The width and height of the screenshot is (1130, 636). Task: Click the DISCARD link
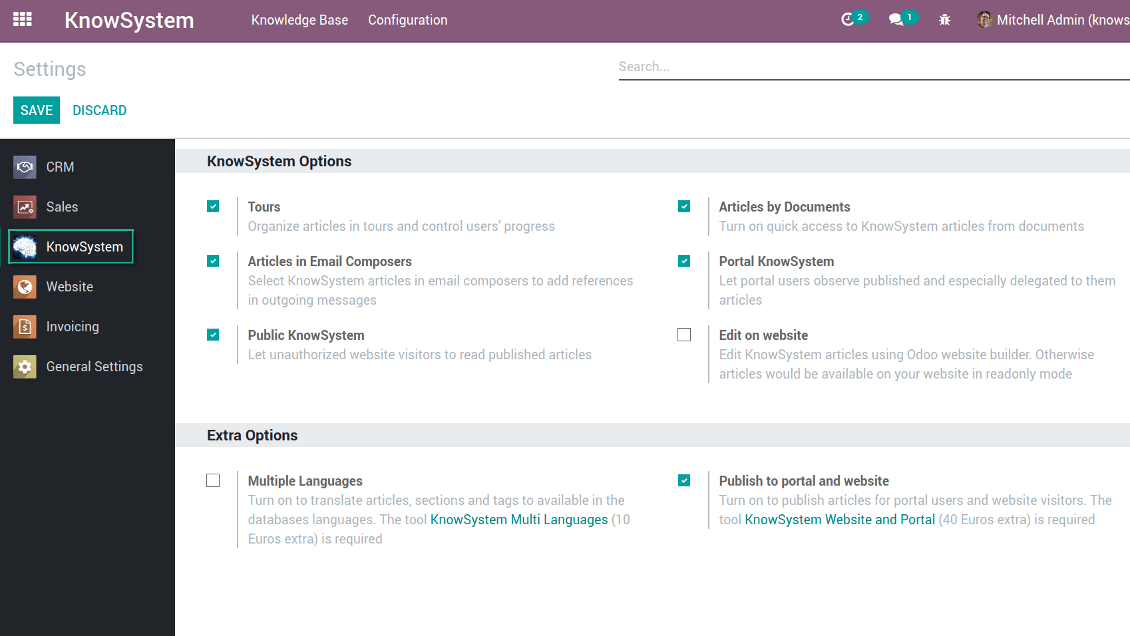tap(99, 110)
